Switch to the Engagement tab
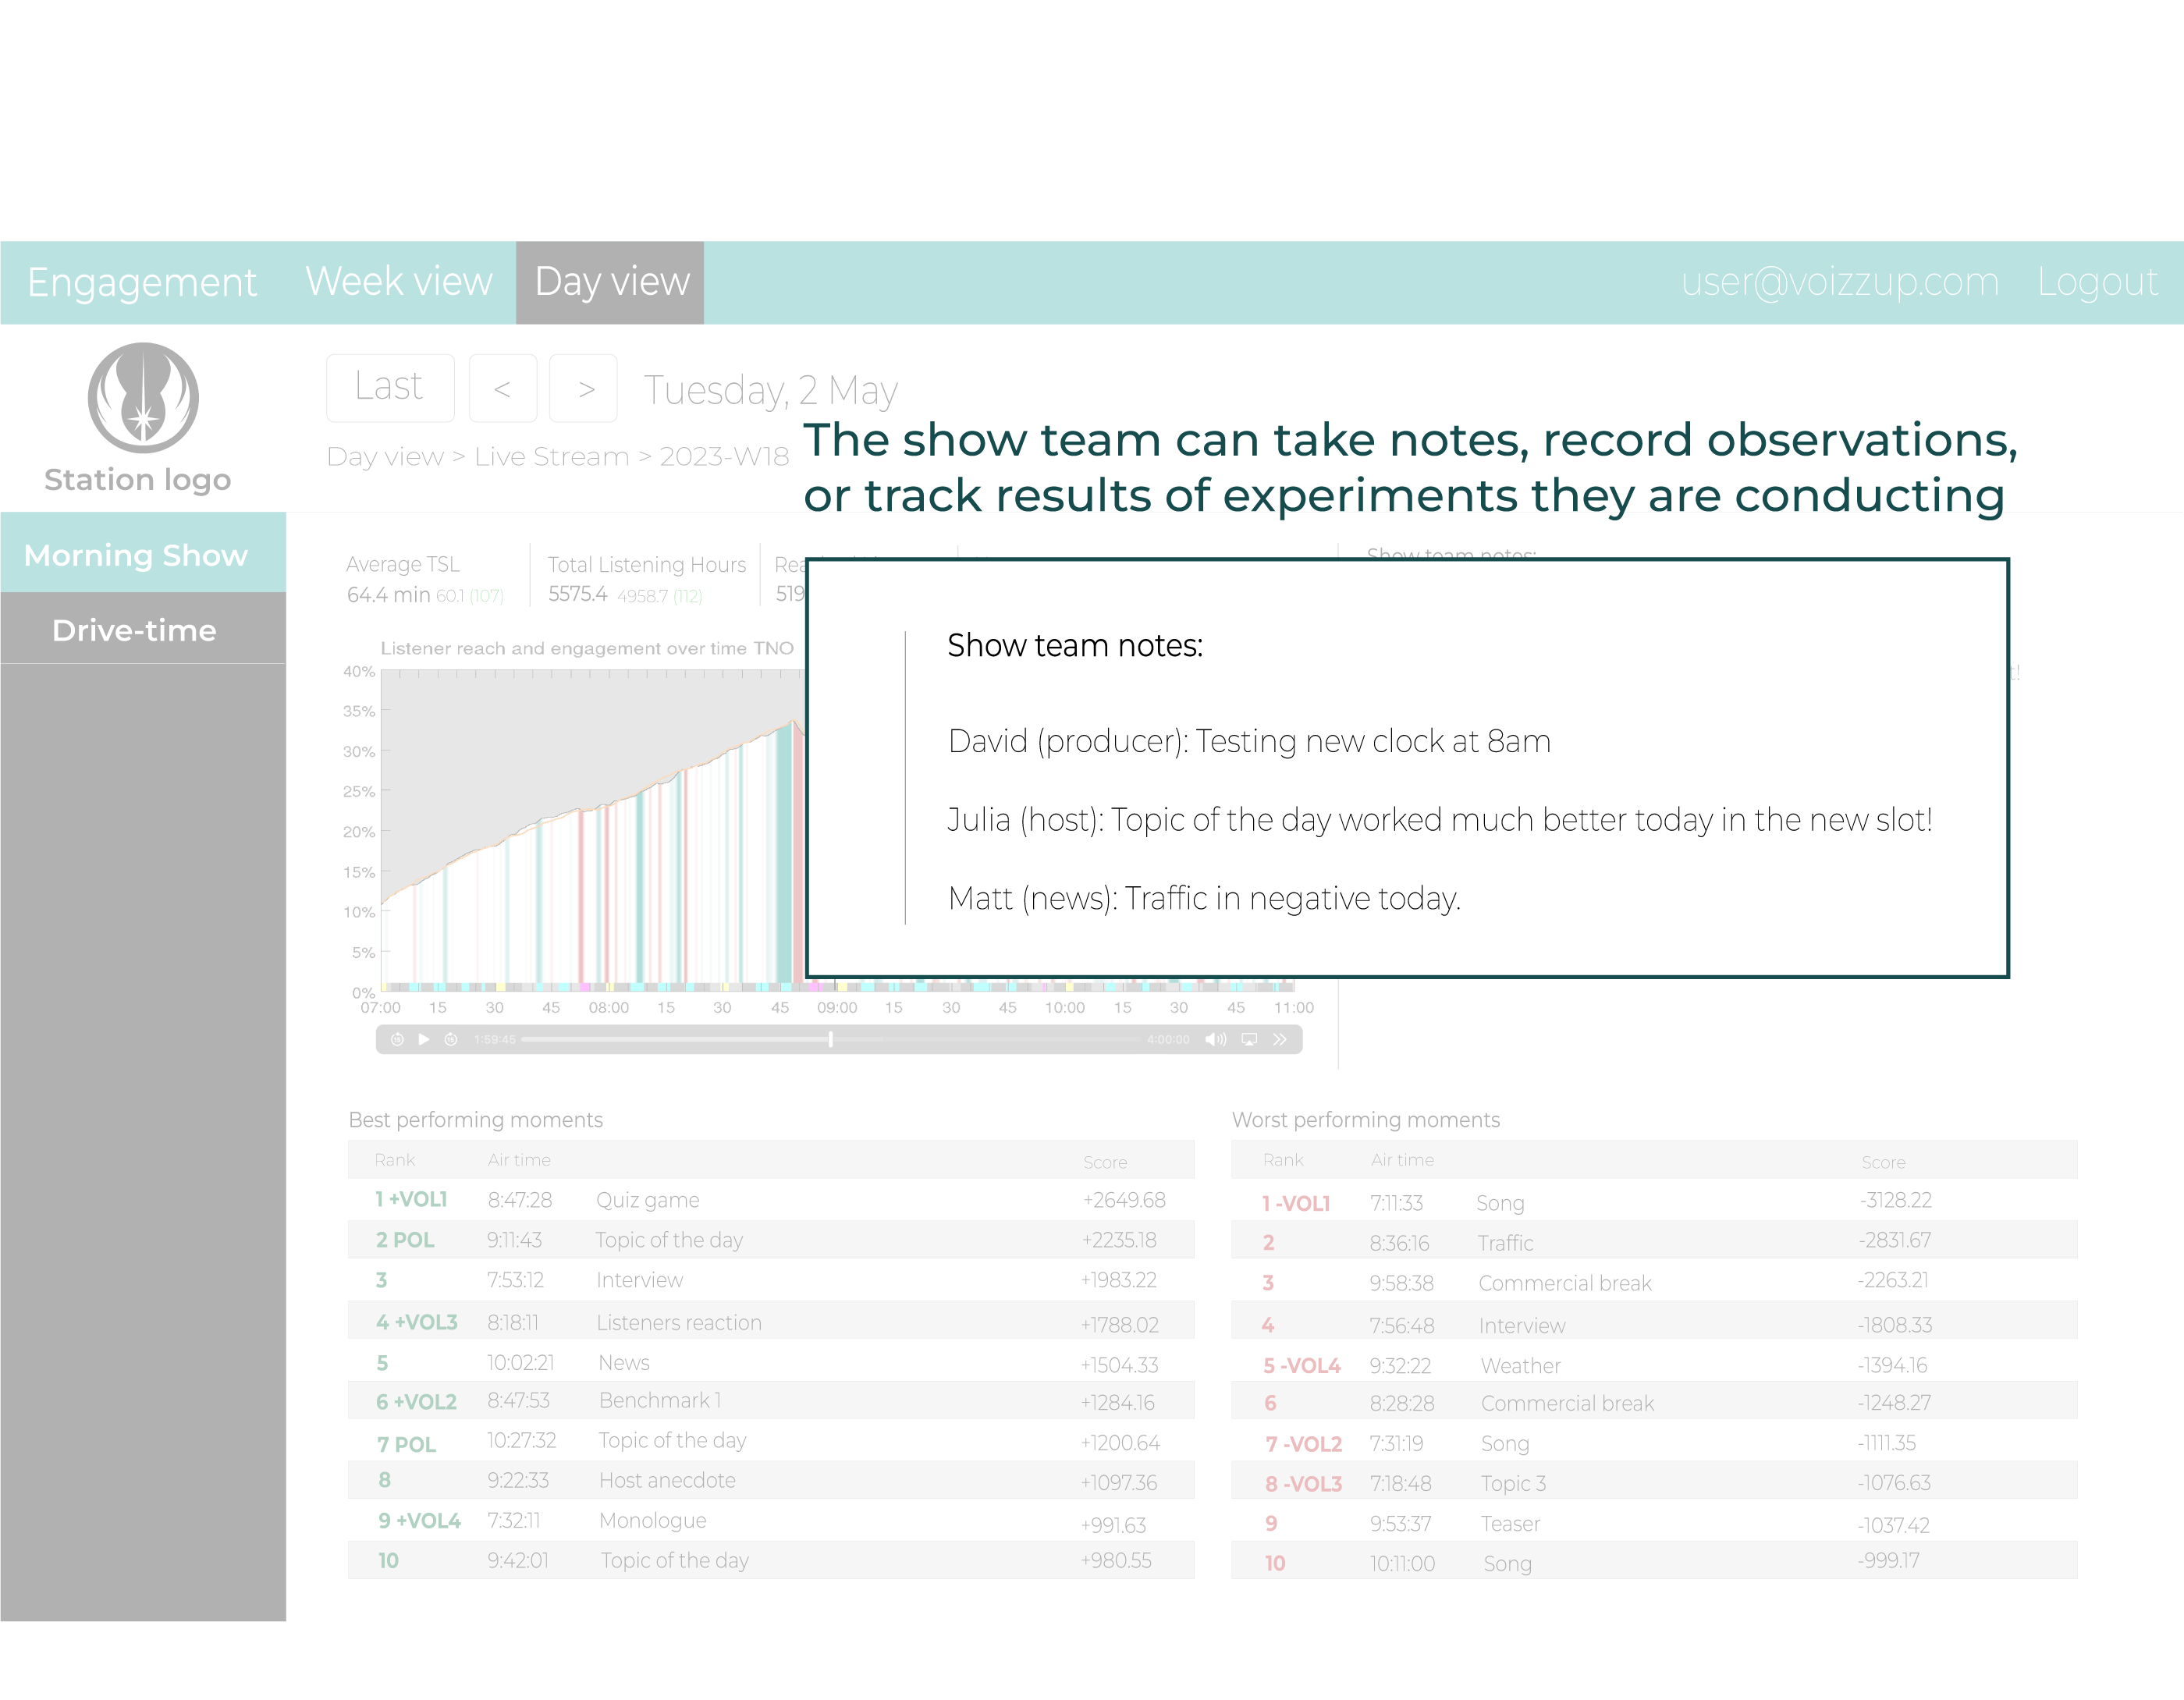The height and width of the screenshot is (1700, 2184). [x=140, y=282]
